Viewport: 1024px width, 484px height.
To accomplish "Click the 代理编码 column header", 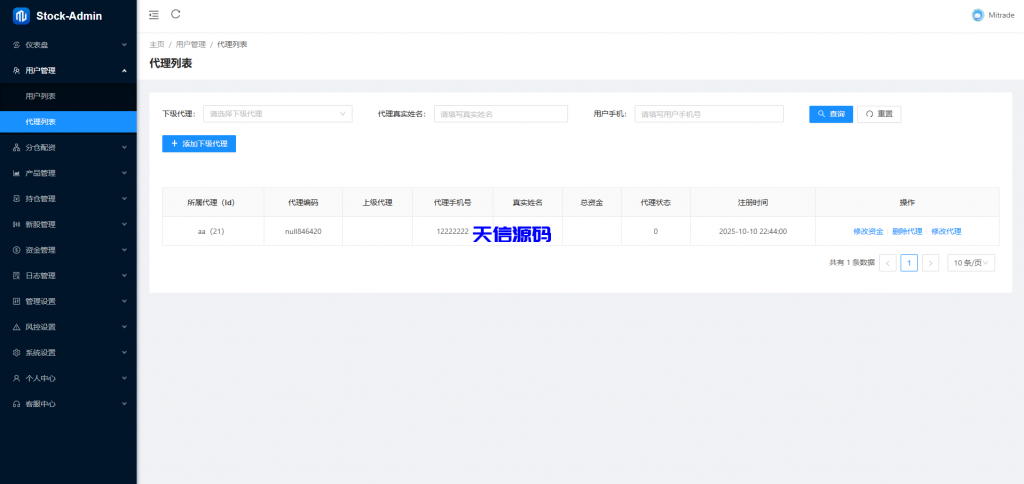I will [303, 202].
